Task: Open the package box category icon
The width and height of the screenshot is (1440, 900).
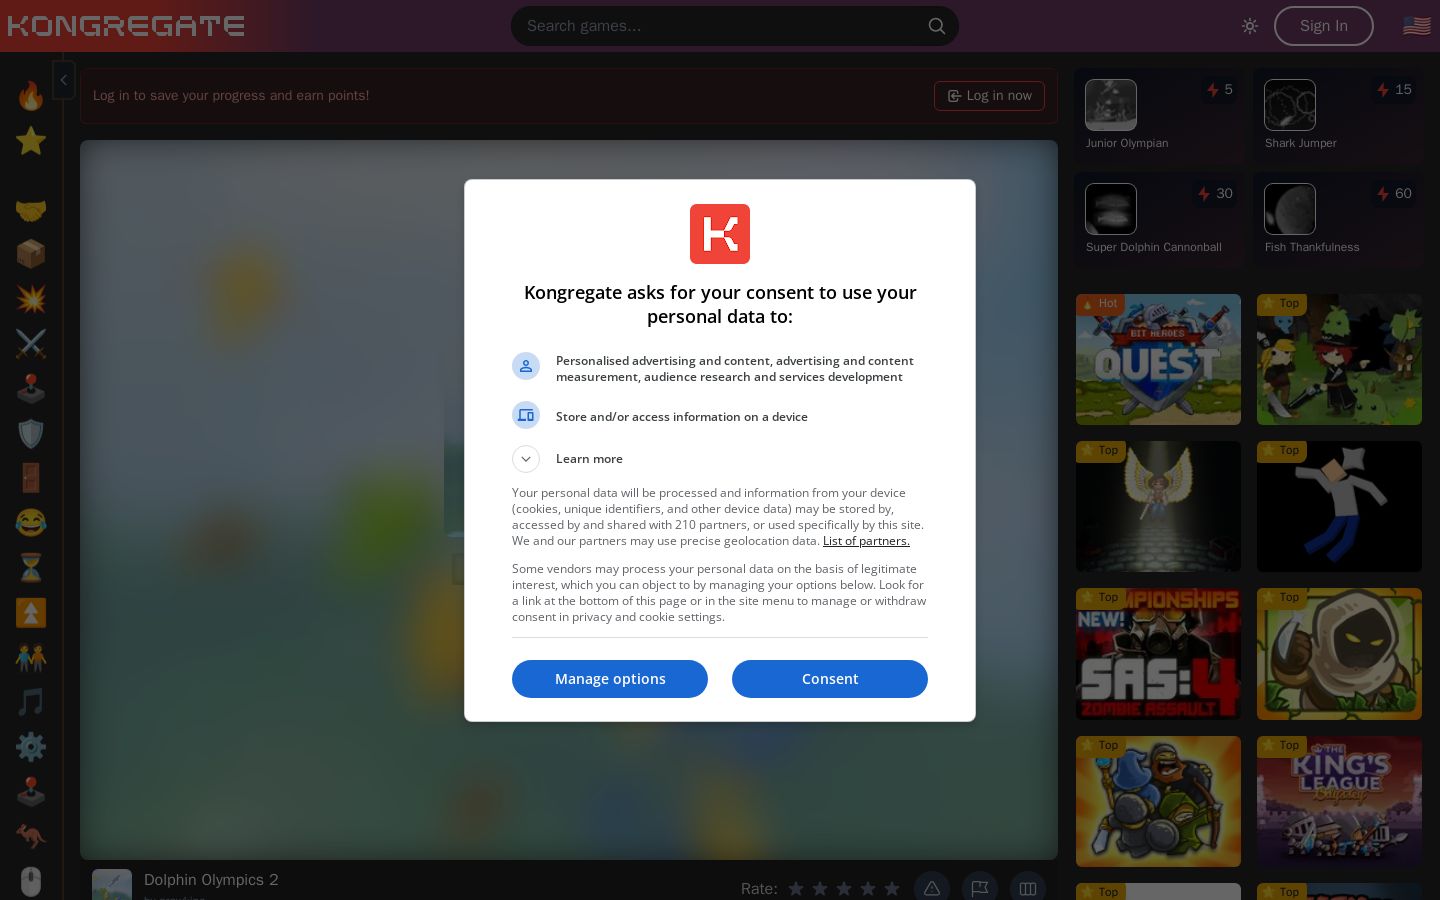Action: (x=31, y=254)
